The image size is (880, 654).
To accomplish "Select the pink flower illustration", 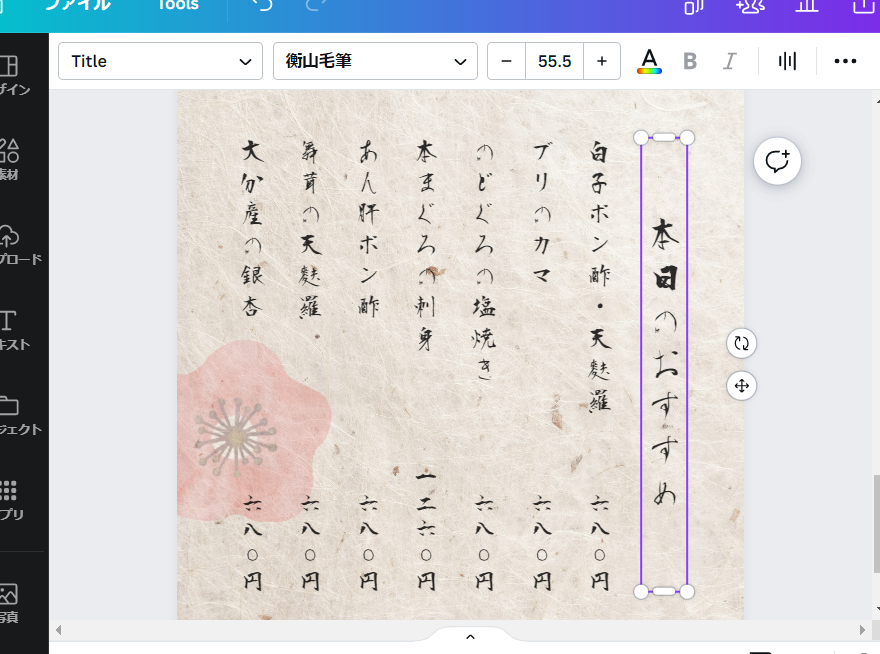I will (253, 431).
